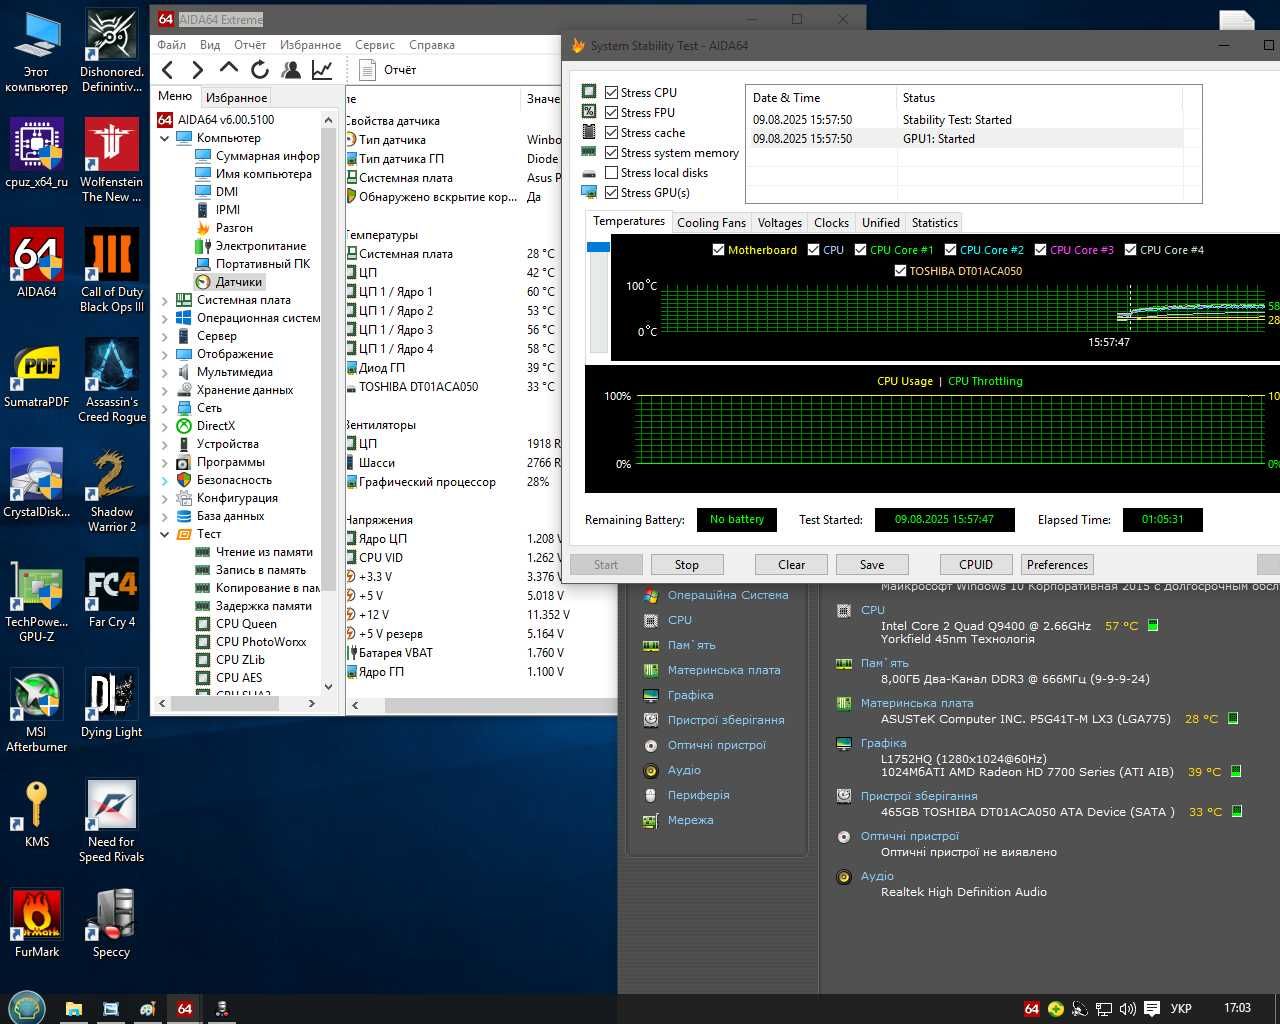
Task: Switch to Statistics tab
Action: point(935,223)
